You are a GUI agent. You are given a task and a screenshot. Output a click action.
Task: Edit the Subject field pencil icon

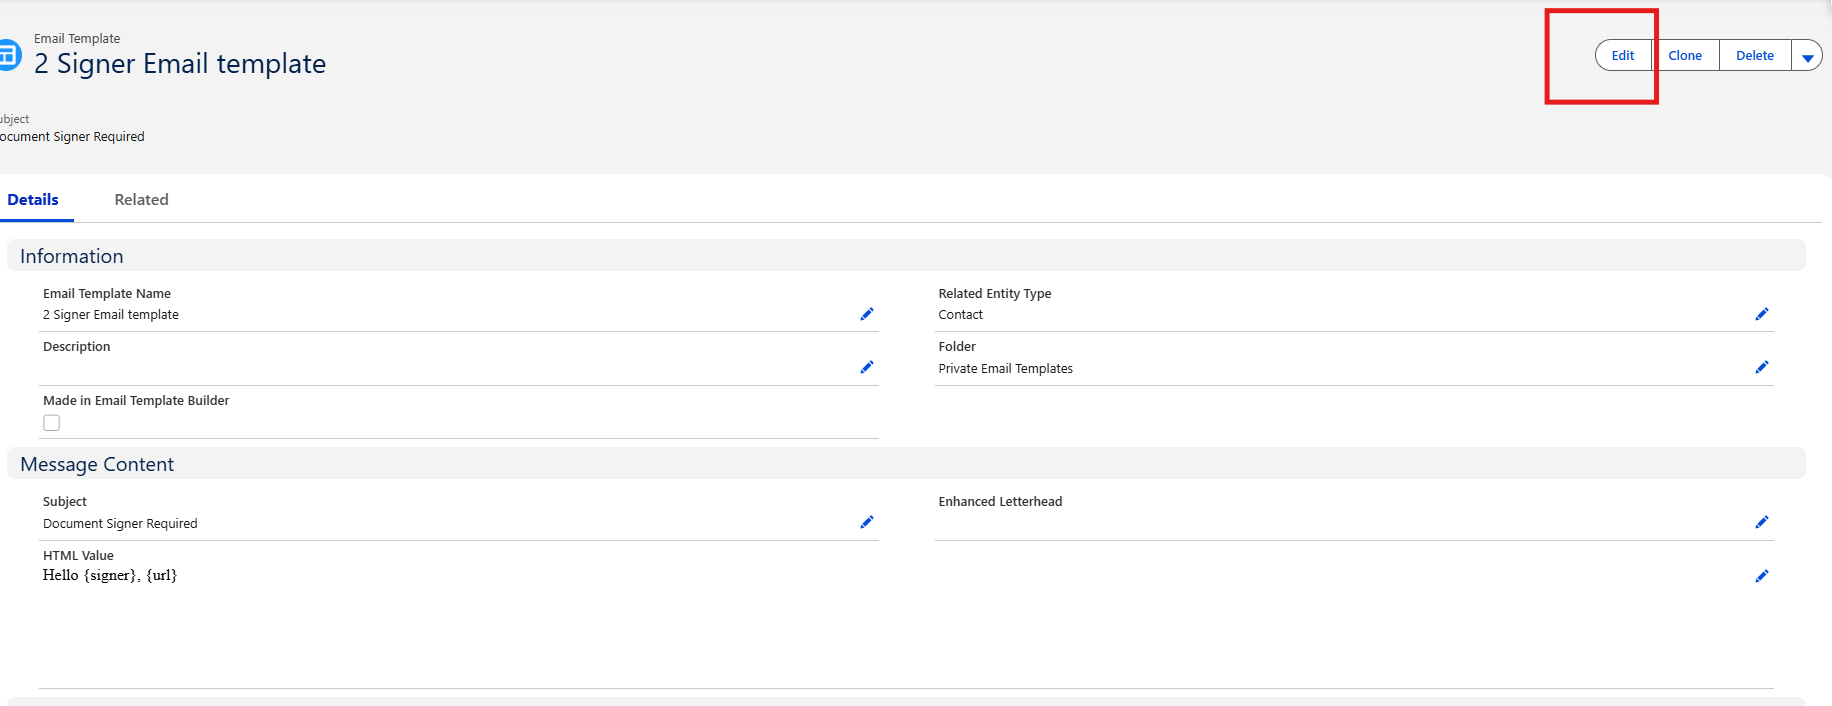[867, 522]
